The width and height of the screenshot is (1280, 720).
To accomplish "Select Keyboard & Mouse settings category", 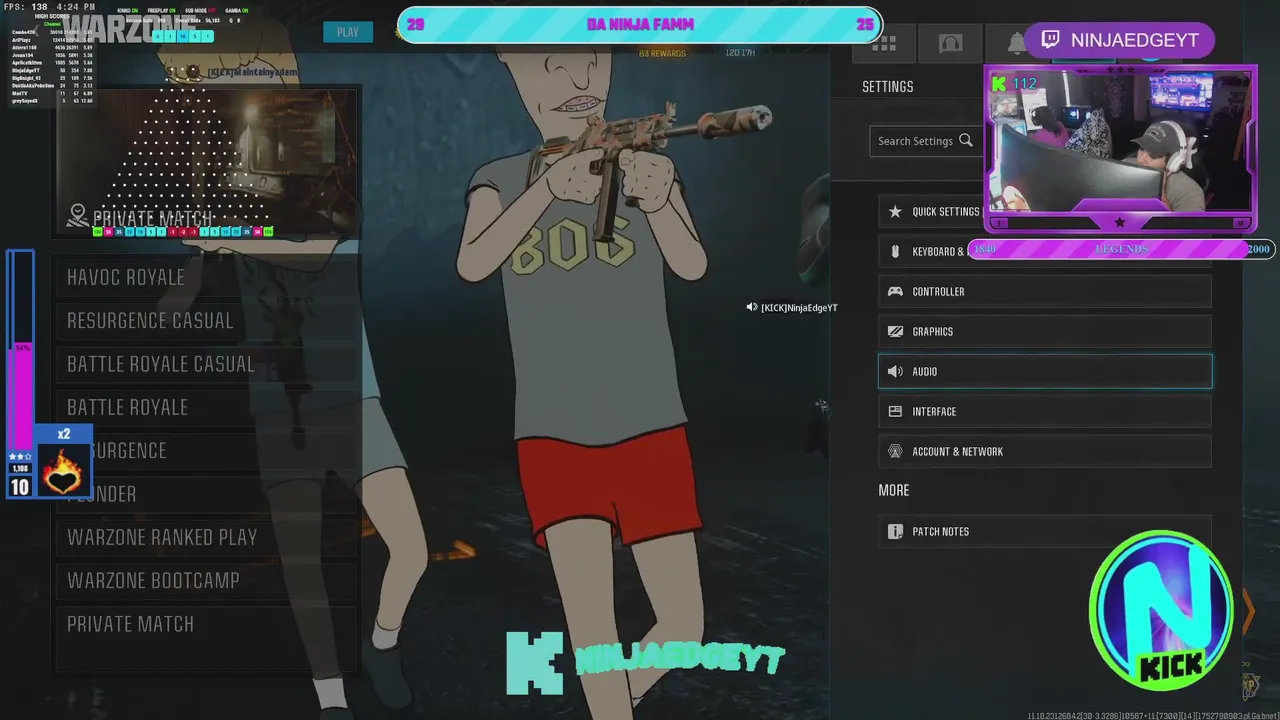I will click(x=1045, y=252).
